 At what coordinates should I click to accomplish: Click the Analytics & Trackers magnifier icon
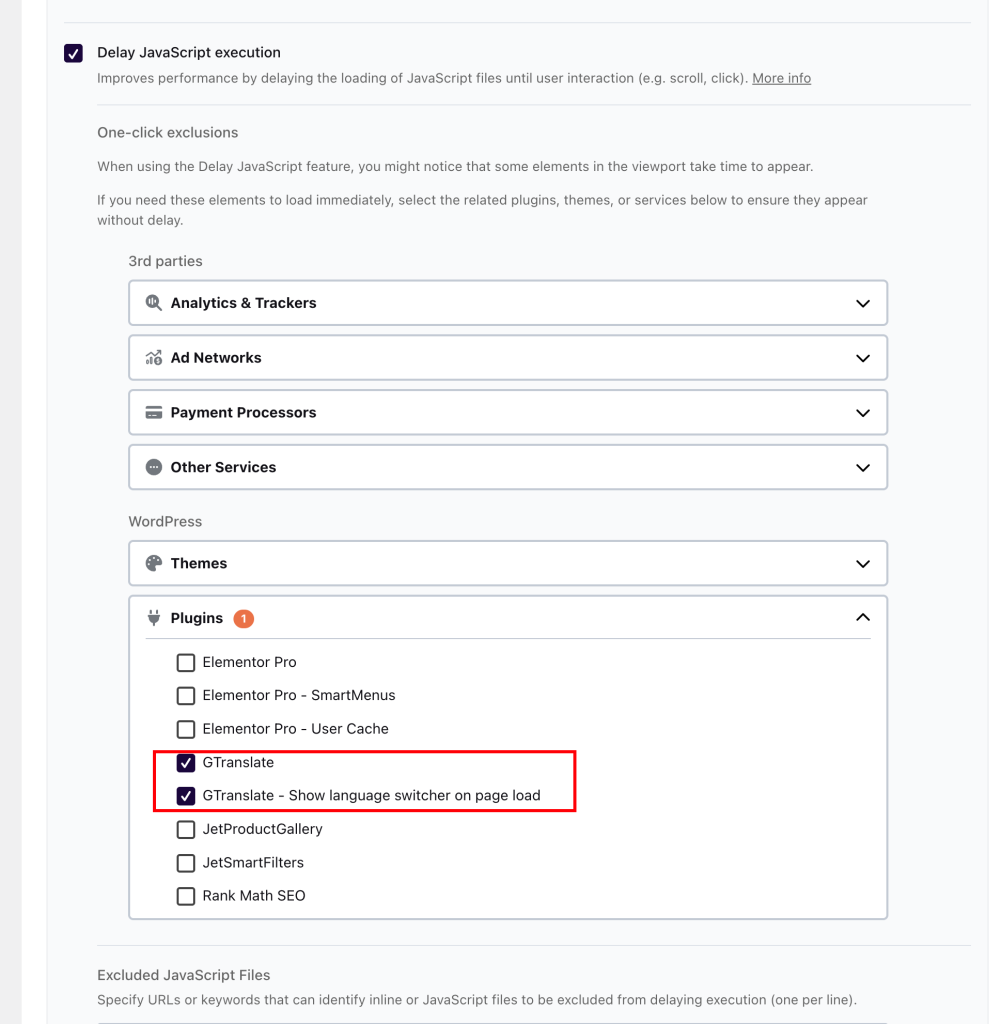pyautogui.click(x=153, y=302)
